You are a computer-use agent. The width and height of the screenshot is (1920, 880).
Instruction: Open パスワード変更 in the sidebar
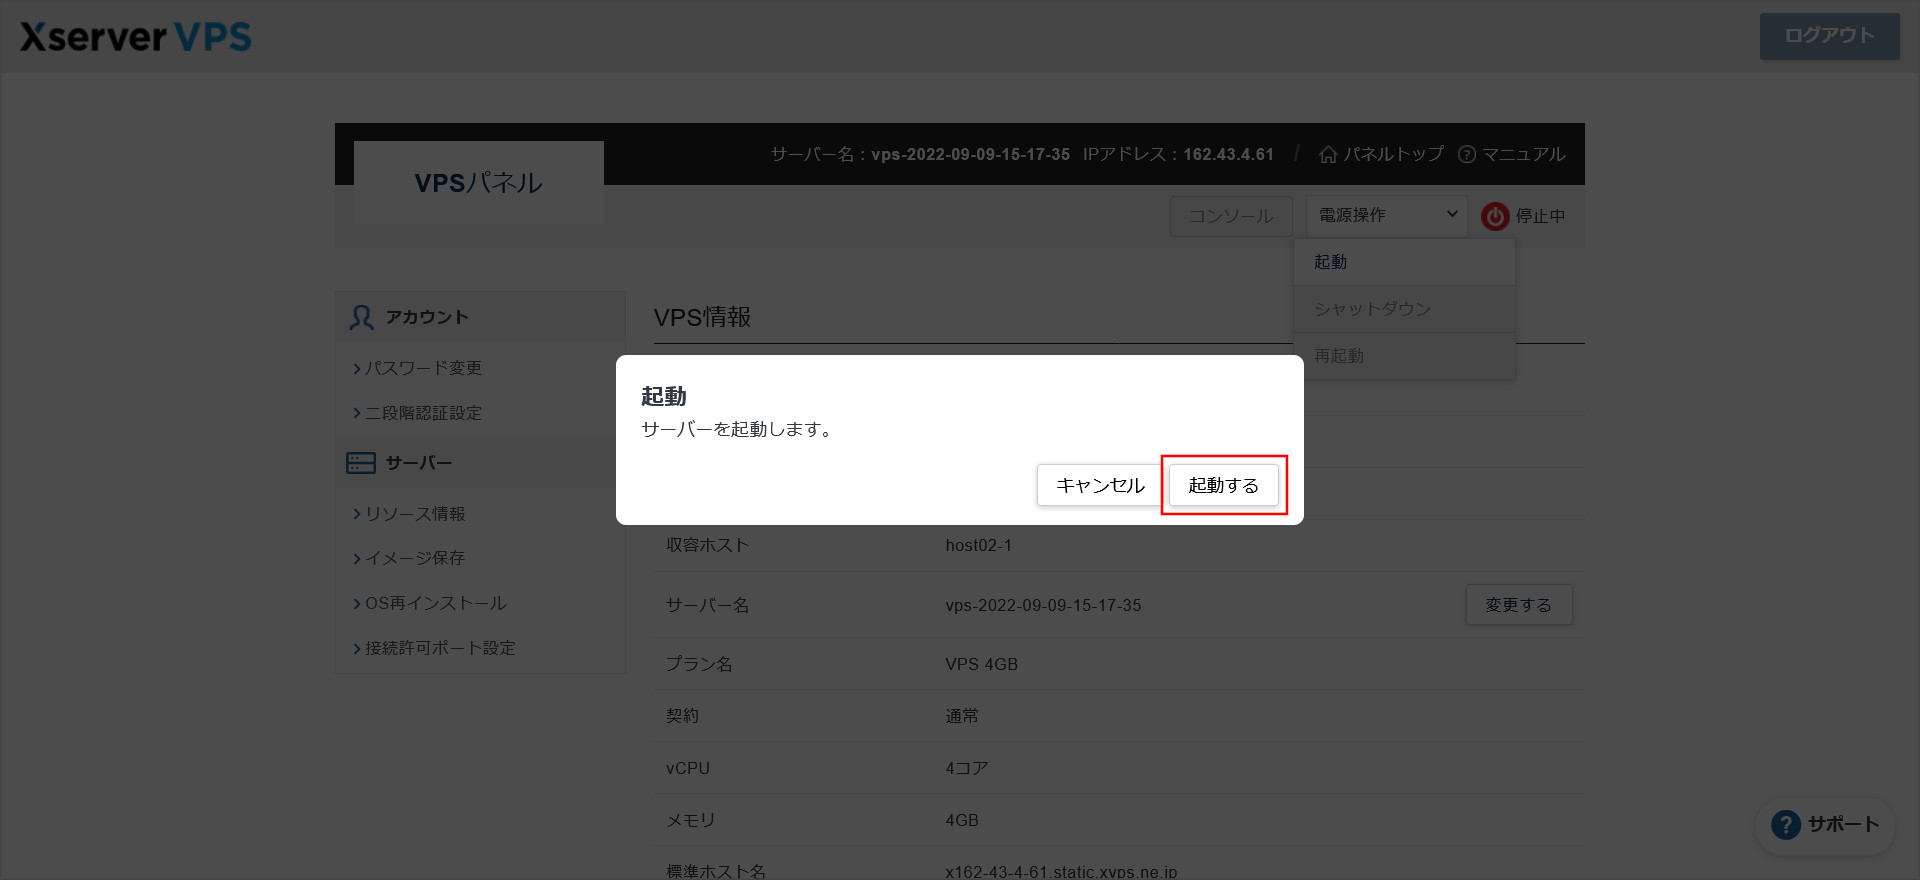(423, 368)
